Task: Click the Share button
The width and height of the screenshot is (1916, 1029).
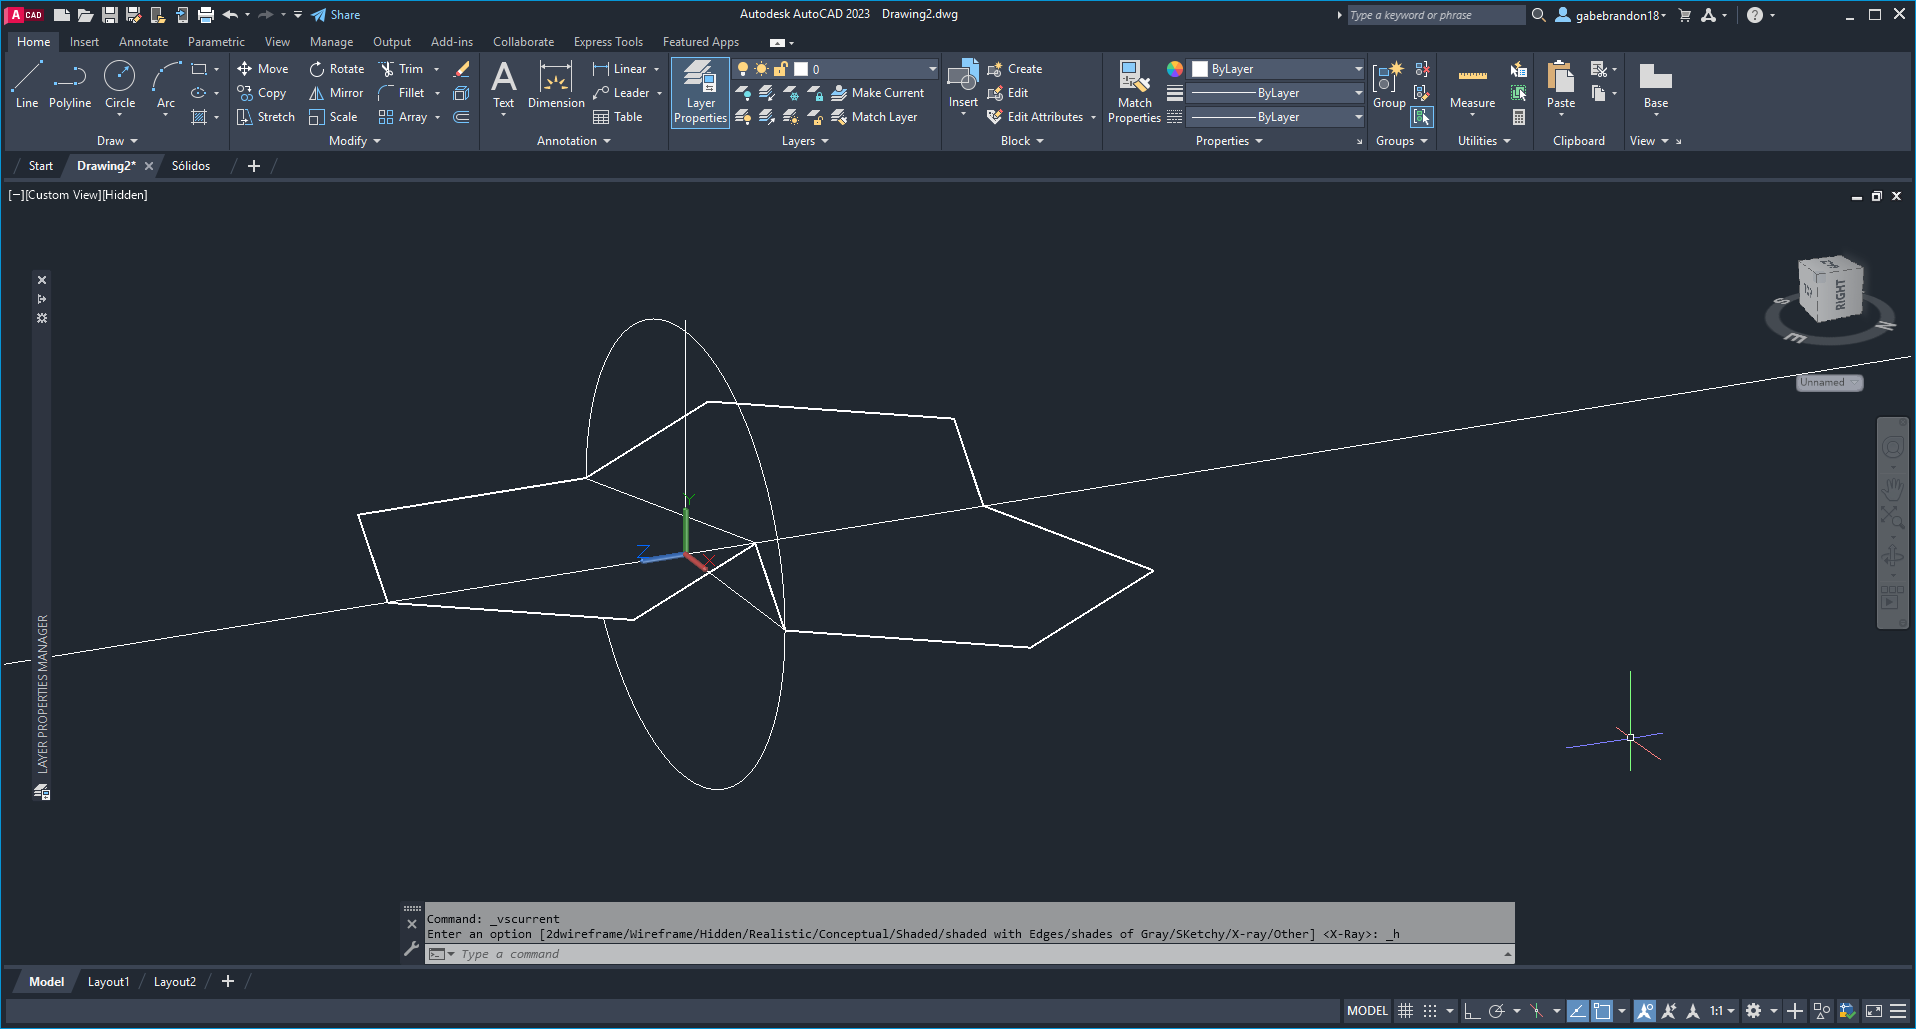Action: pyautogui.click(x=336, y=15)
